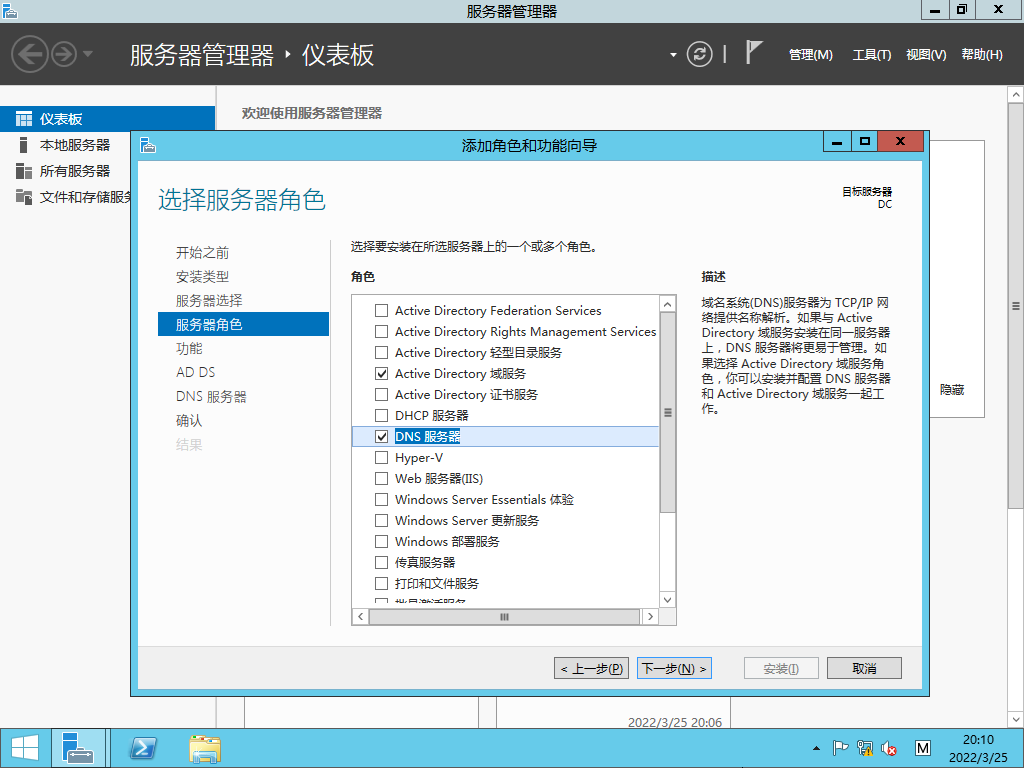Go to 服务器选择 wizard step
Screen dimensions: 1024x768
point(209,300)
